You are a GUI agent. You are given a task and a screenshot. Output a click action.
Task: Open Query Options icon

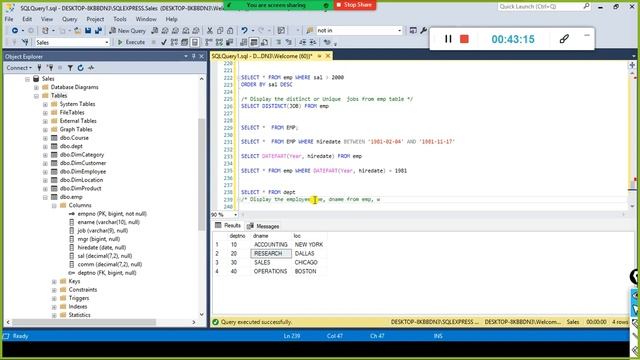point(184,42)
